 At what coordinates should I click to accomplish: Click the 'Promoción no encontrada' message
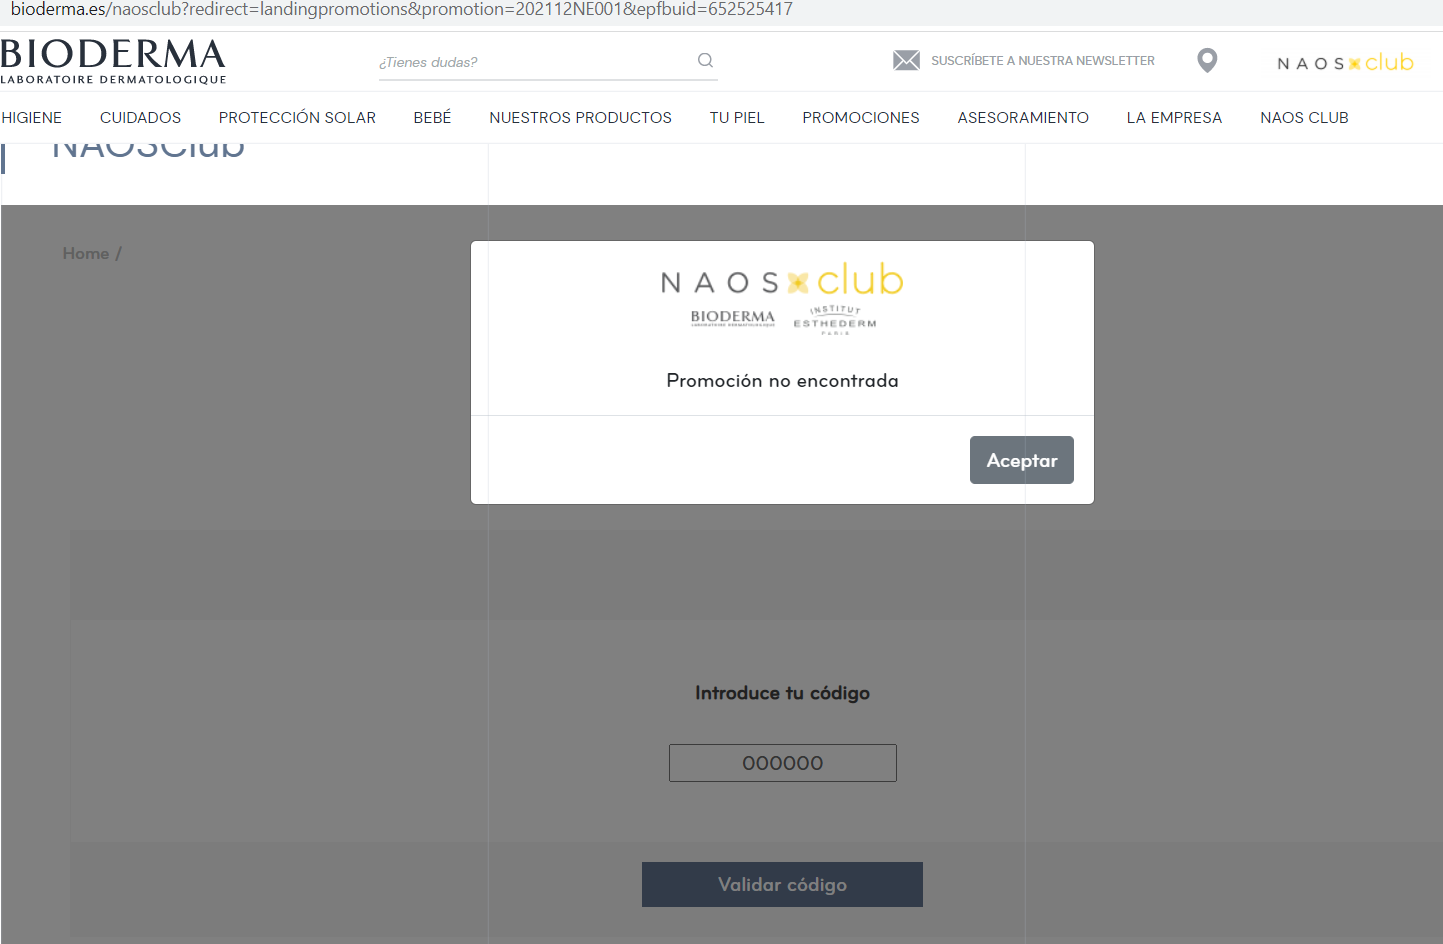point(782,381)
